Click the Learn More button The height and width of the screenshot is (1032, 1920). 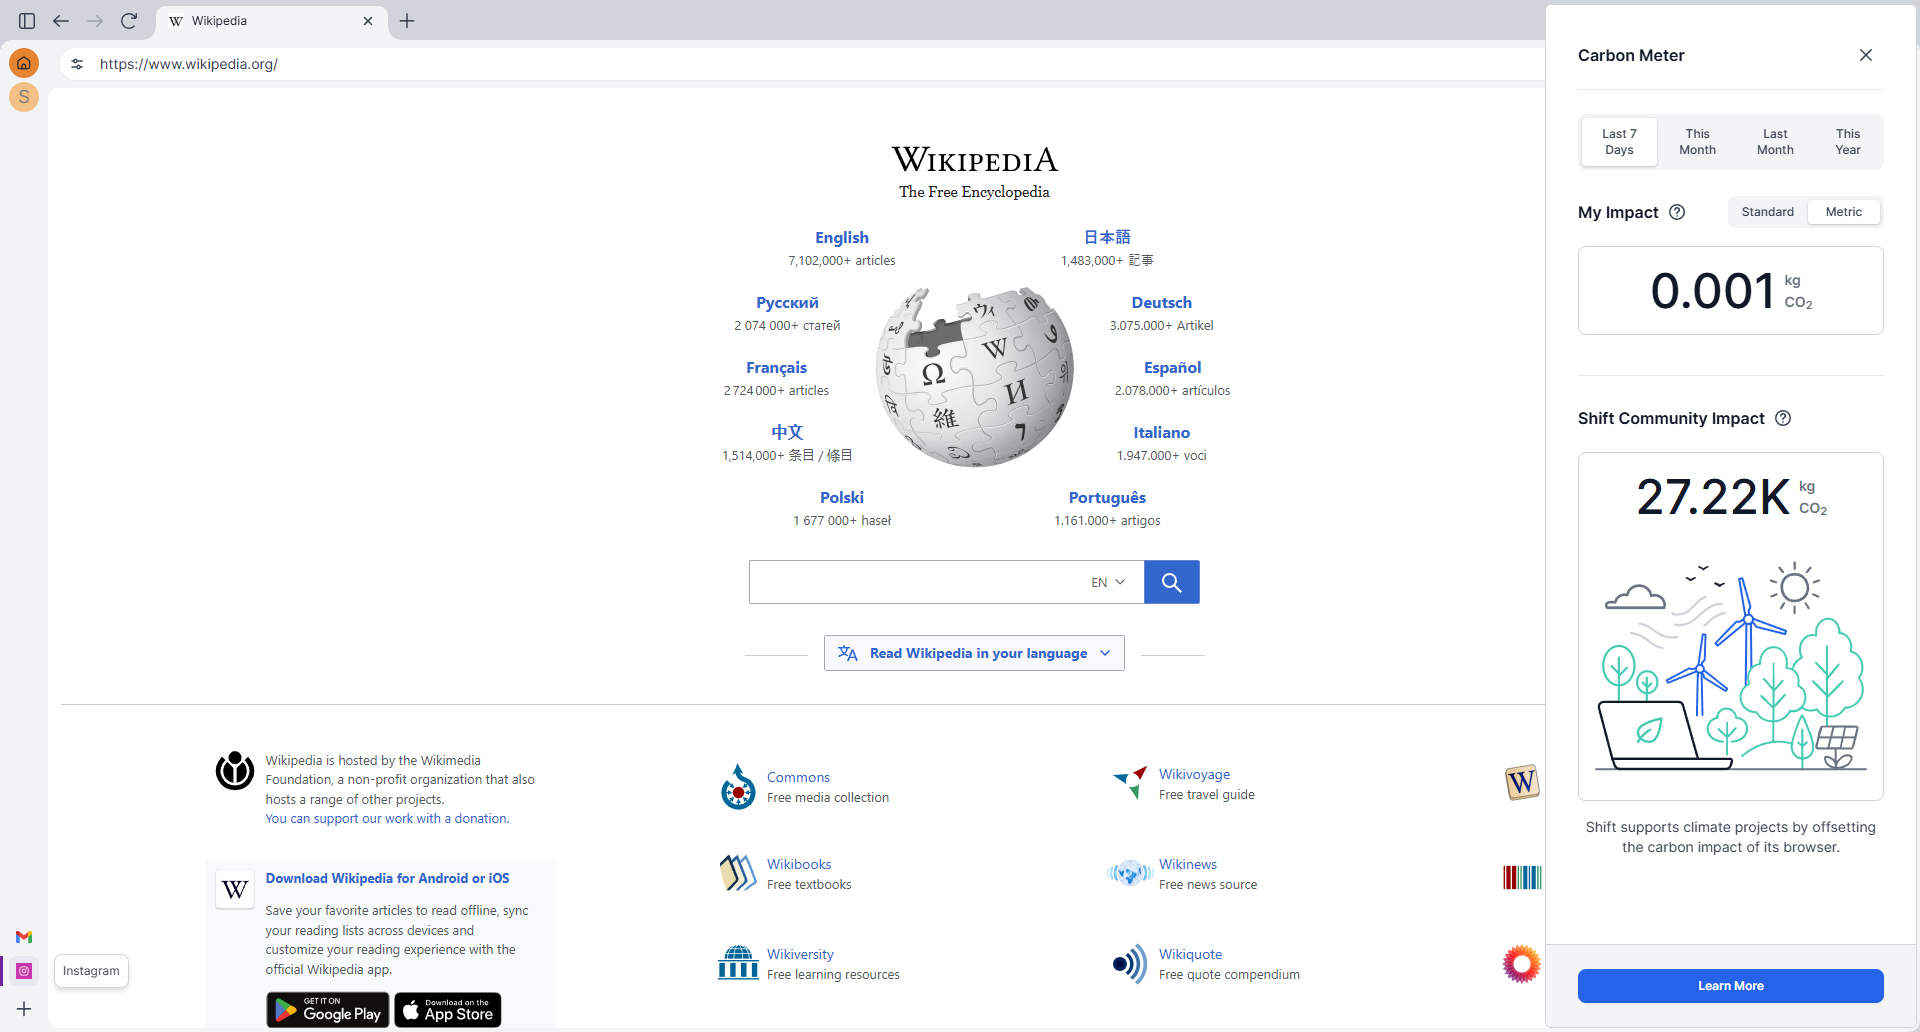pyautogui.click(x=1730, y=986)
